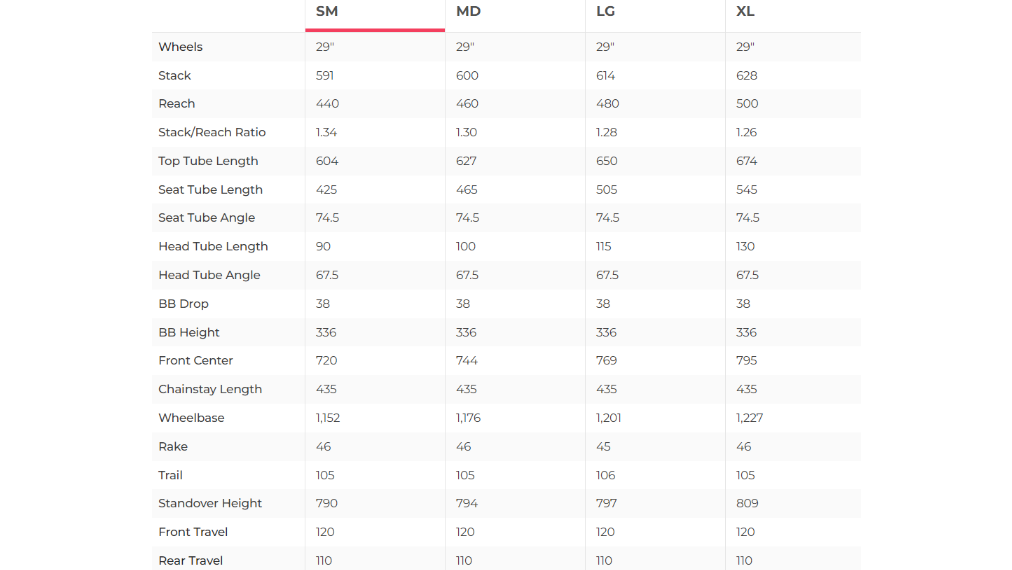The width and height of the screenshot is (1012, 570).
Task: Select the SM size tab
Action: point(327,12)
